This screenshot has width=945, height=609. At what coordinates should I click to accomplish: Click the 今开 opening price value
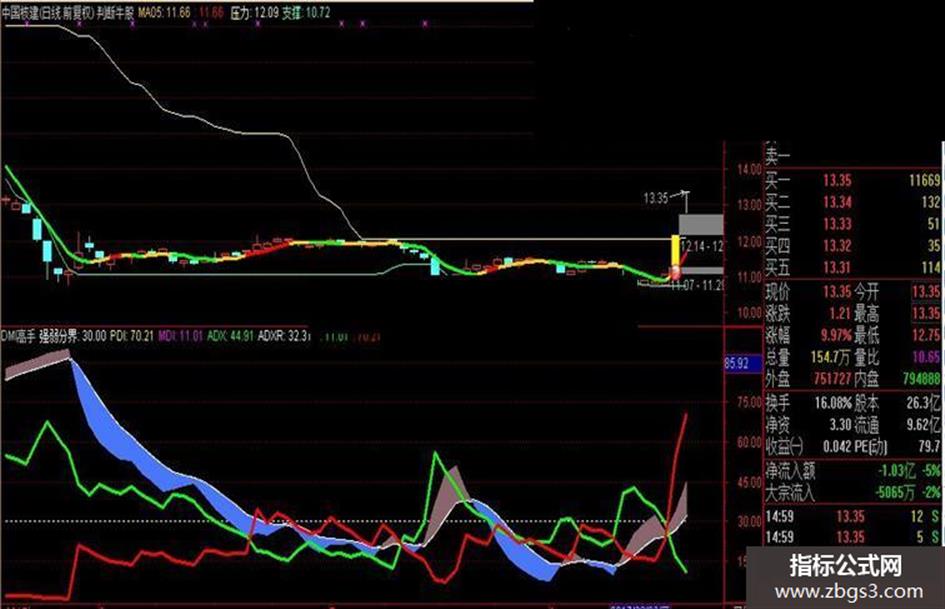point(926,292)
